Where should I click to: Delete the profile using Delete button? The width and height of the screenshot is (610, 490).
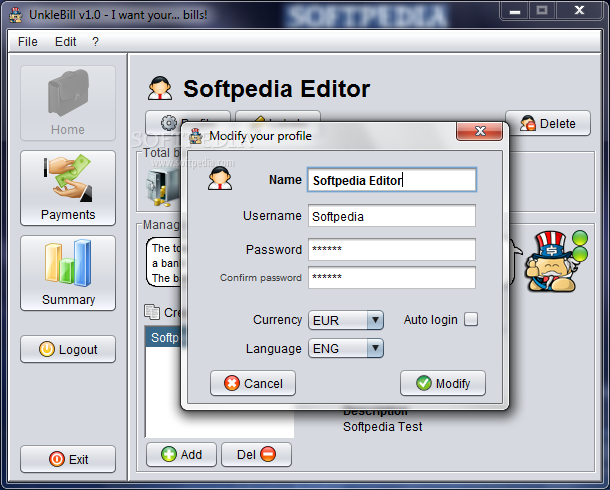(x=548, y=124)
